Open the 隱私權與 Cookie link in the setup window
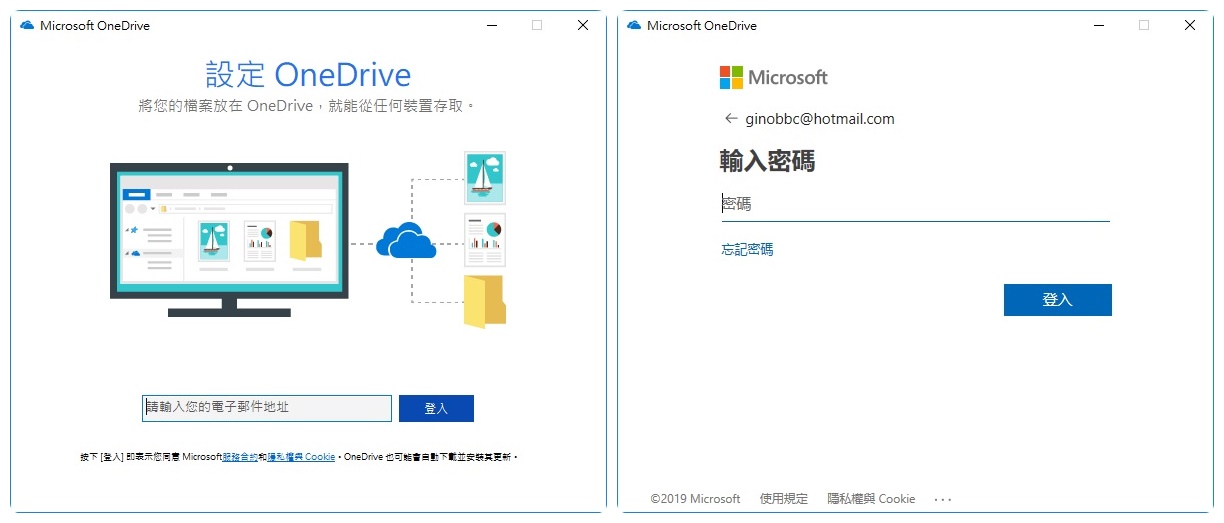This screenshot has width=1224, height=523. coord(300,457)
